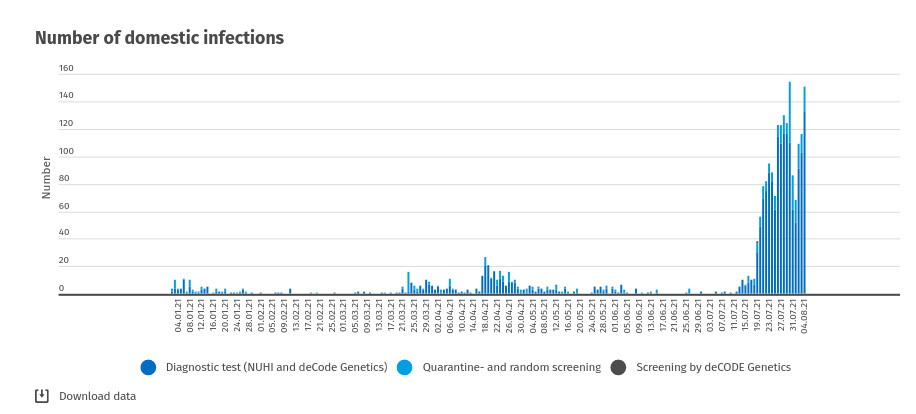Hide Quarantine- and random screening series
916x414 pixels.
[x=511, y=367]
